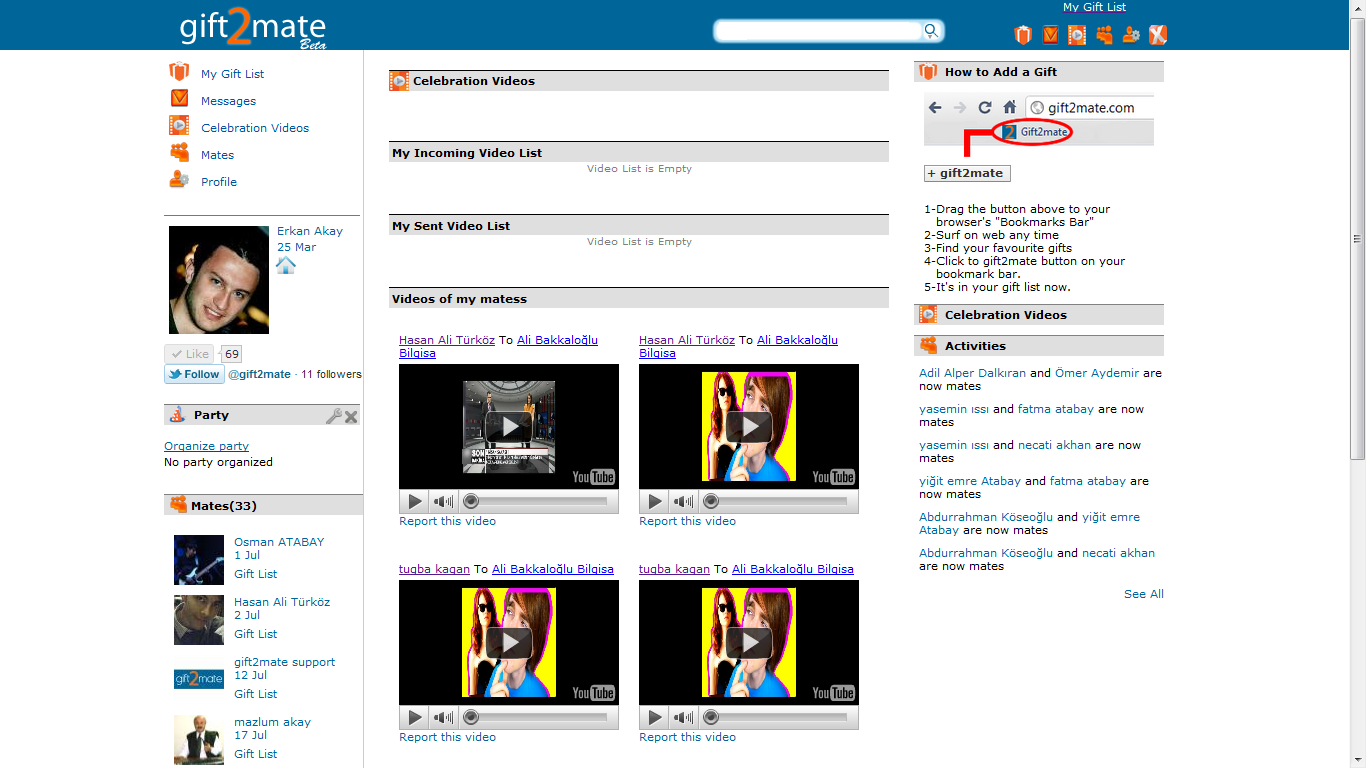This screenshot has height=768, width=1366.
Task: Open Osman ATABAY's profile link
Action: 279,542
